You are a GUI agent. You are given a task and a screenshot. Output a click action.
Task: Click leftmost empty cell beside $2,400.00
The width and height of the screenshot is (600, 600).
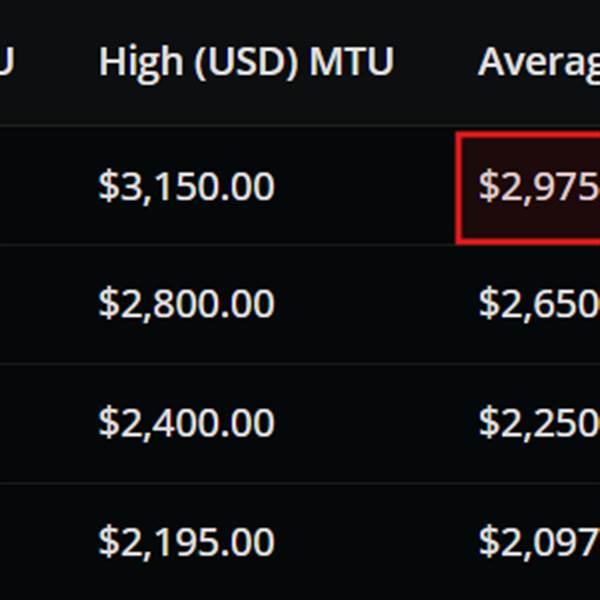click(x=35, y=423)
